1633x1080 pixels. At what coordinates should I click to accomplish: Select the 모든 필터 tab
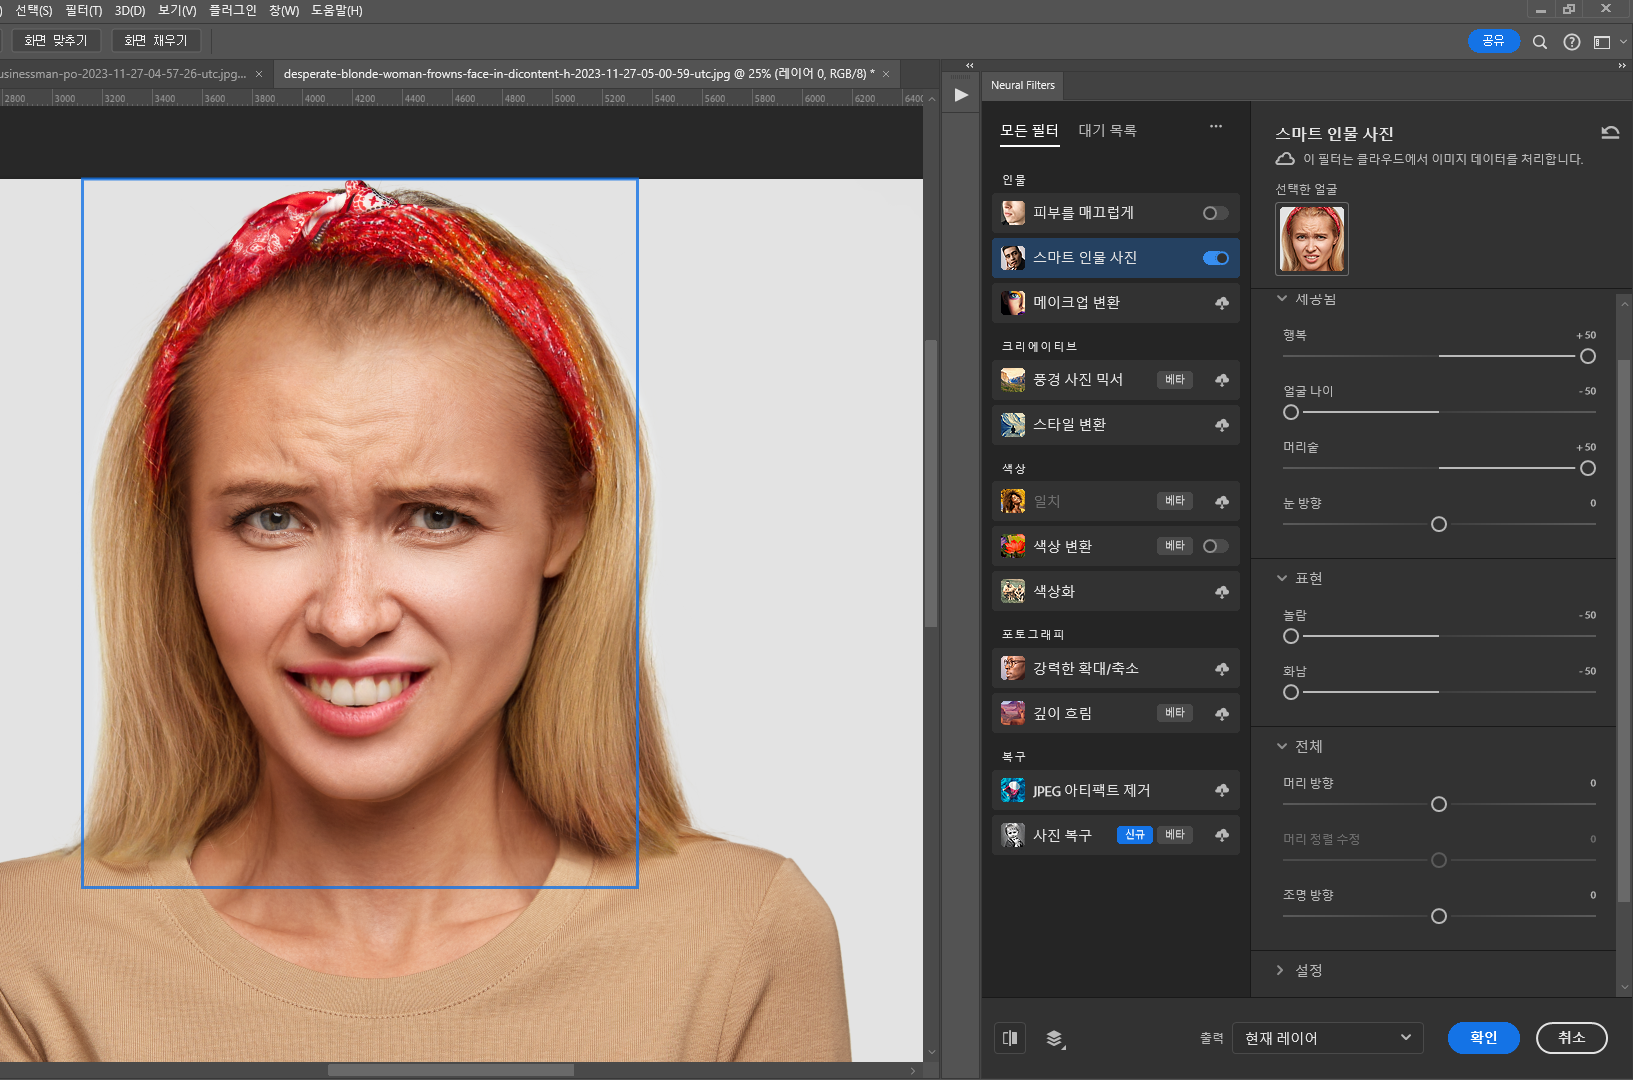pos(1029,131)
